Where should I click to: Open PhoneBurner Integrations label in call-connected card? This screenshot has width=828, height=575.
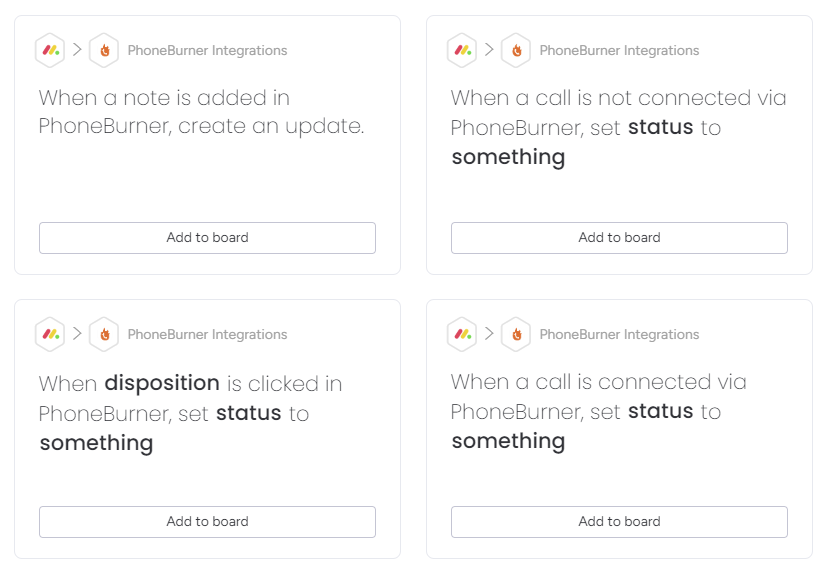(619, 334)
